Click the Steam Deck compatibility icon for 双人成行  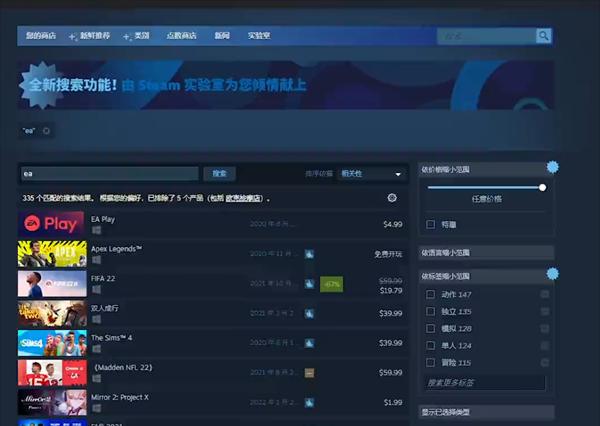tap(309, 313)
